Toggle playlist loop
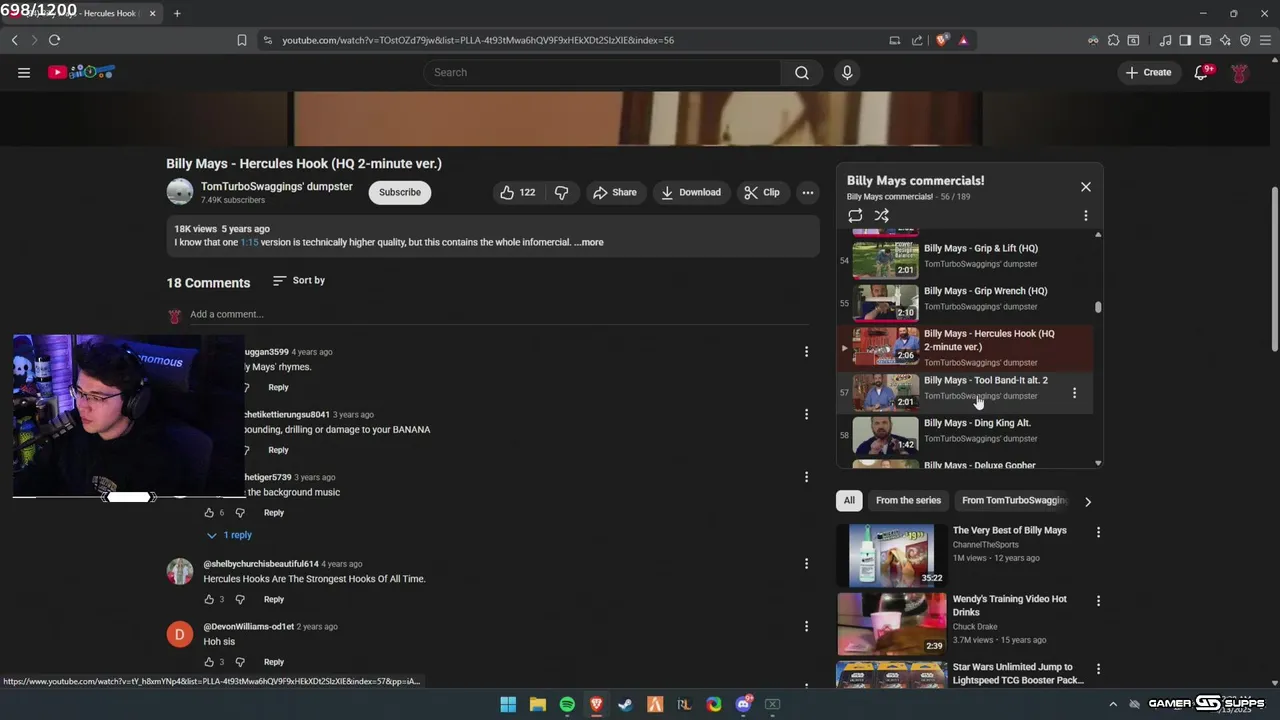 855,215
